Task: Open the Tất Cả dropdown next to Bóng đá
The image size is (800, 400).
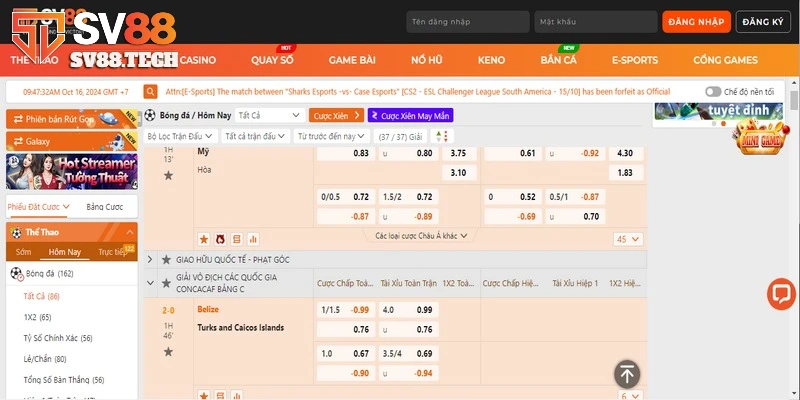Action: [x=269, y=116]
